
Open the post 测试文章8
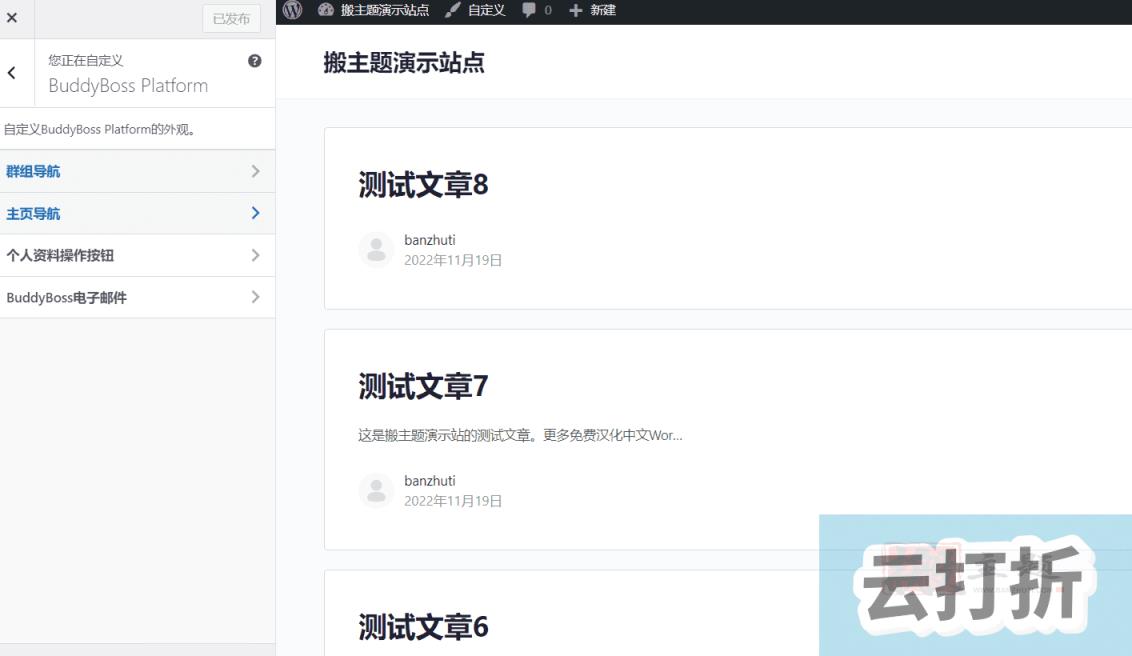click(423, 185)
